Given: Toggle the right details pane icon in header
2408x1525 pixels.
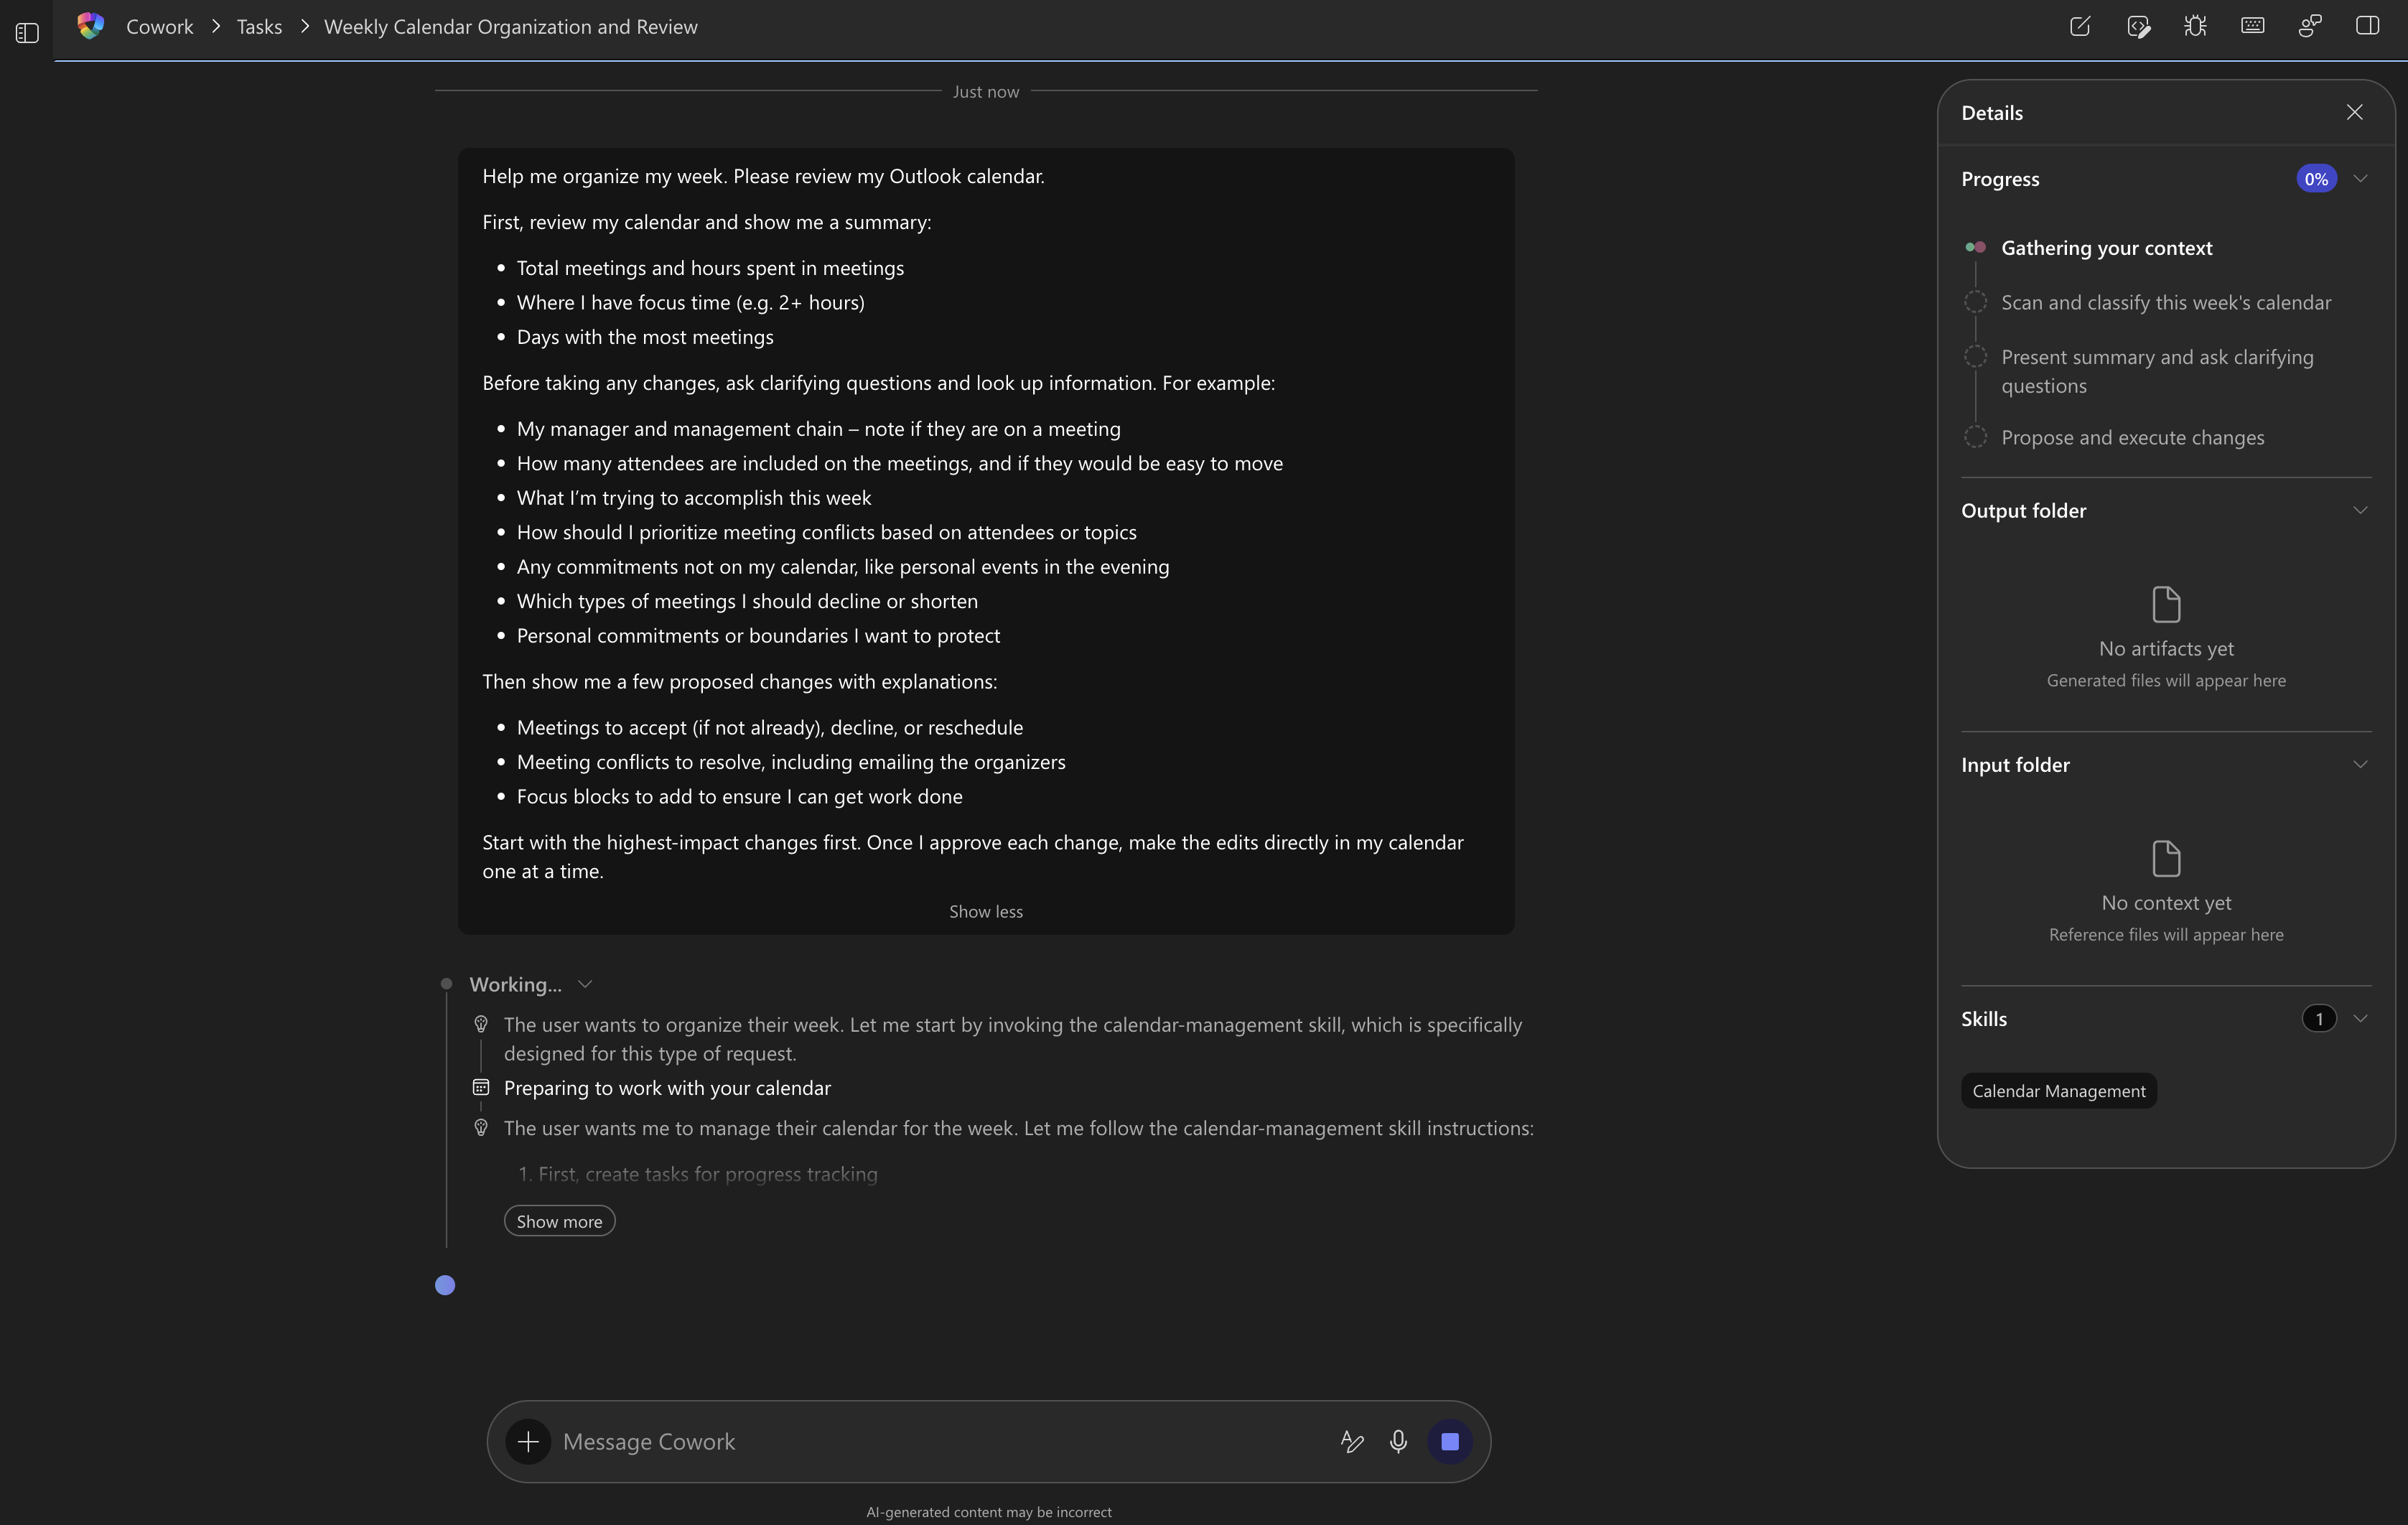Looking at the screenshot, I should (x=2367, y=27).
